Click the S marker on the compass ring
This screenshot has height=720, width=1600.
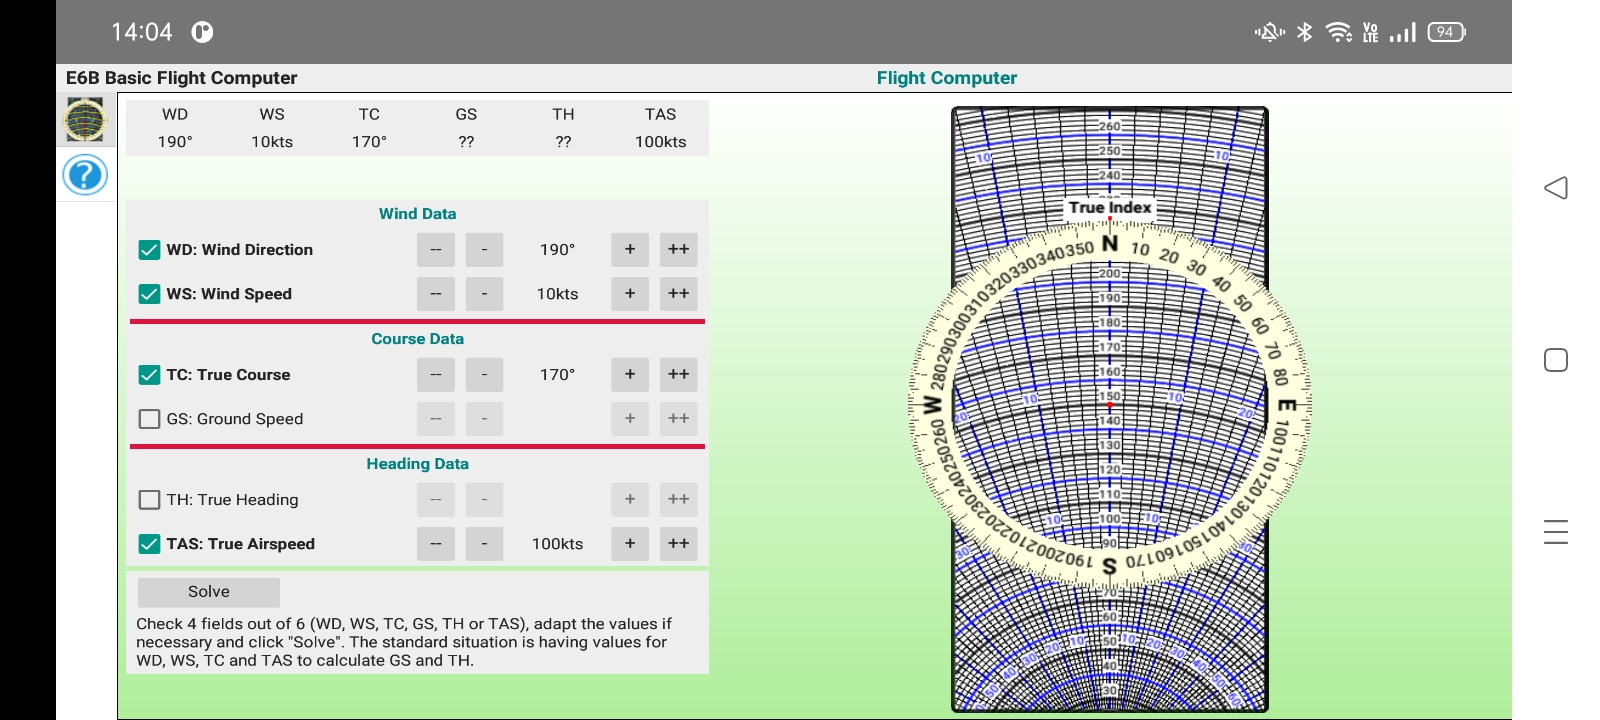pos(1109,567)
